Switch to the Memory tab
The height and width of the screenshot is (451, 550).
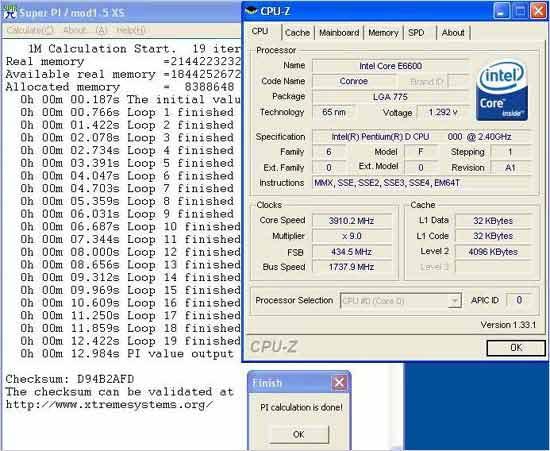pyautogui.click(x=383, y=33)
